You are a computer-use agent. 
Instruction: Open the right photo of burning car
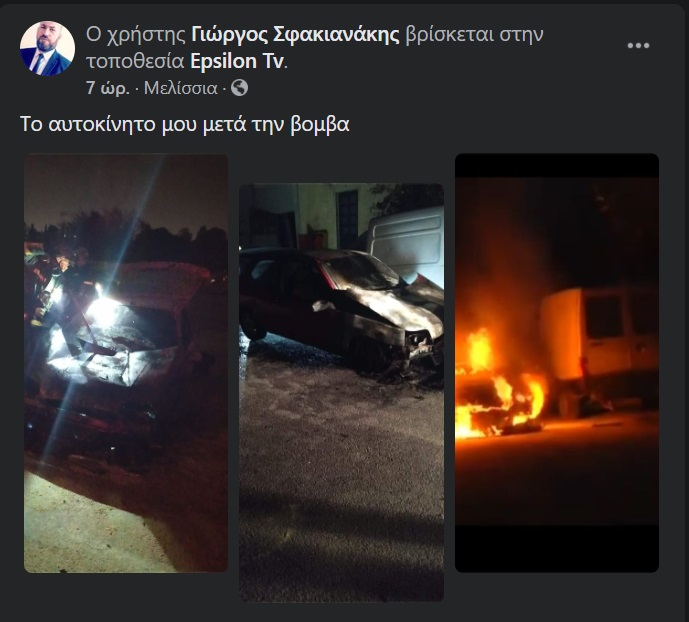(x=557, y=363)
